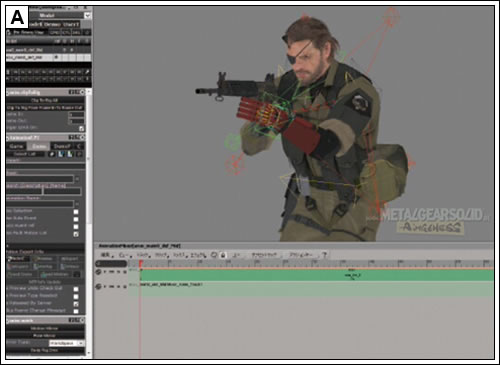Toggle the Preview Type checkbox

tap(76, 297)
